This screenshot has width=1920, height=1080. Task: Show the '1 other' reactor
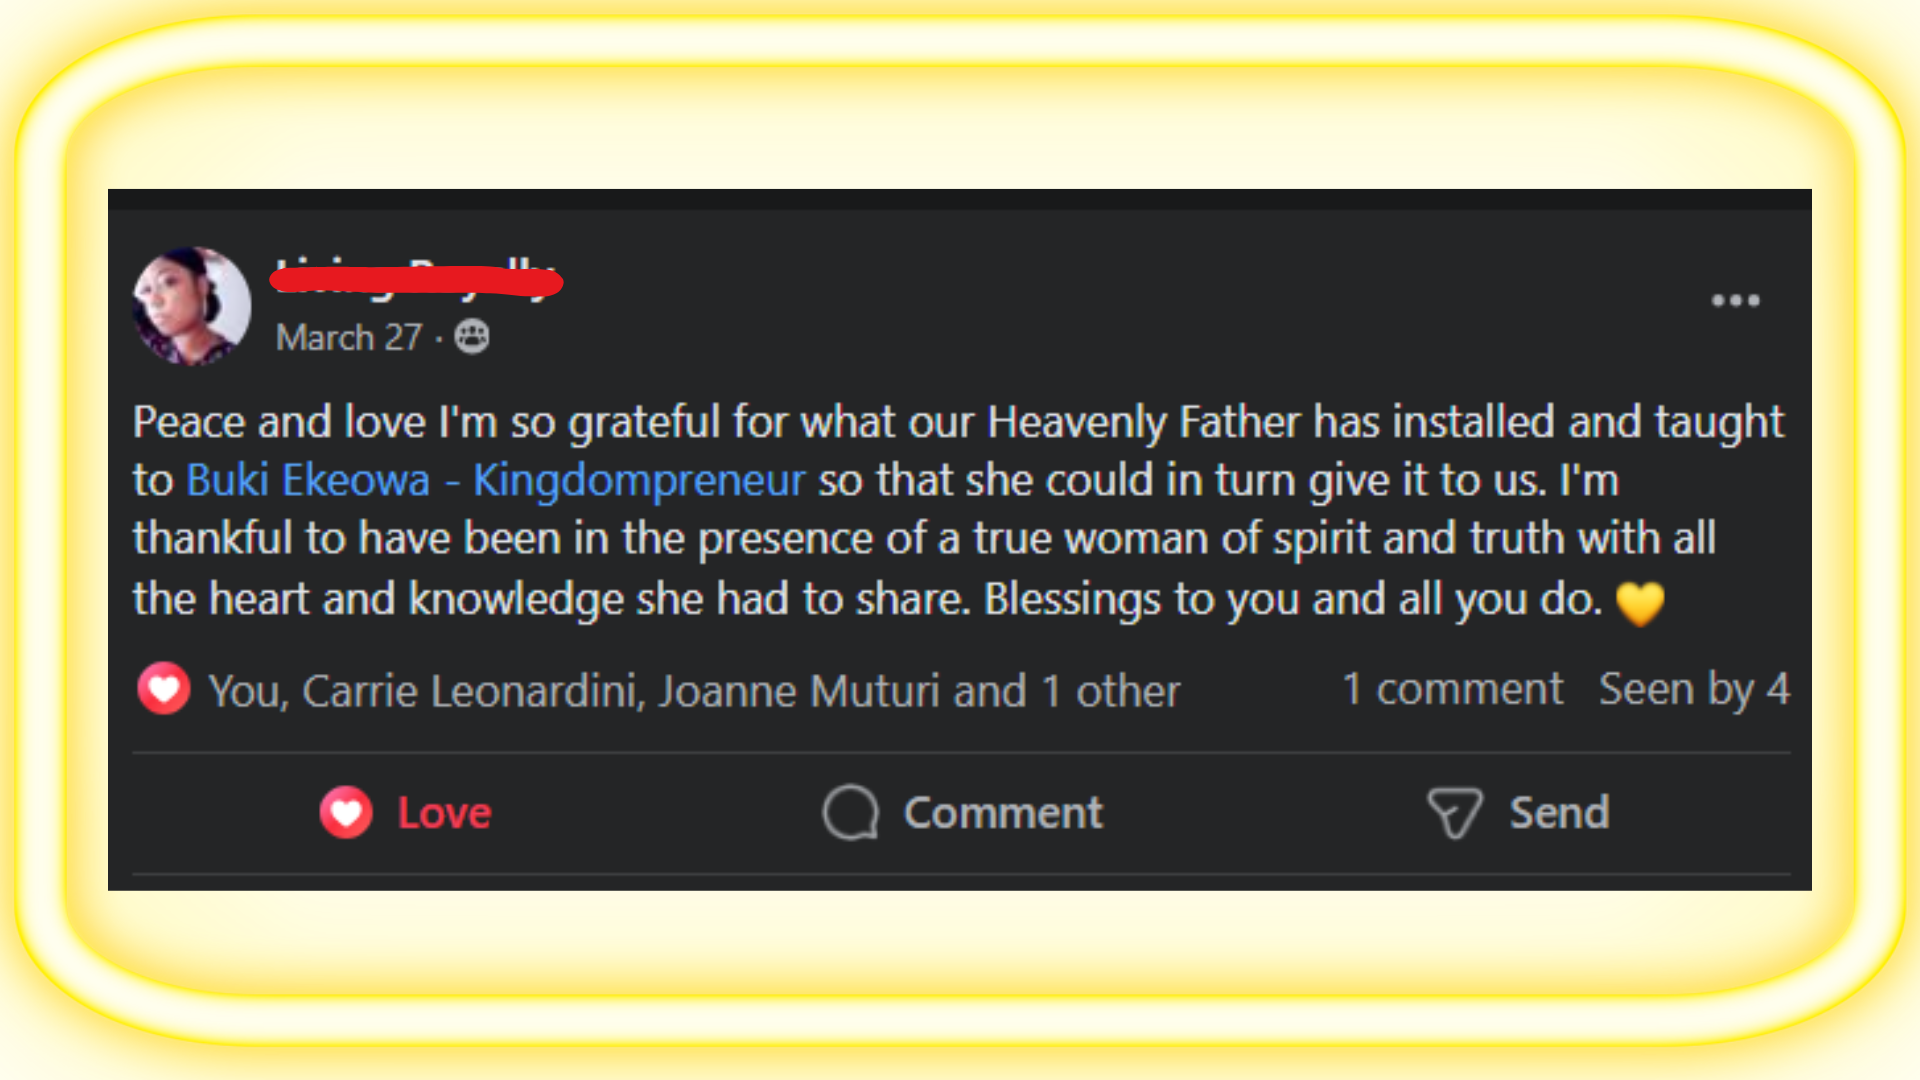pyautogui.click(x=1110, y=691)
